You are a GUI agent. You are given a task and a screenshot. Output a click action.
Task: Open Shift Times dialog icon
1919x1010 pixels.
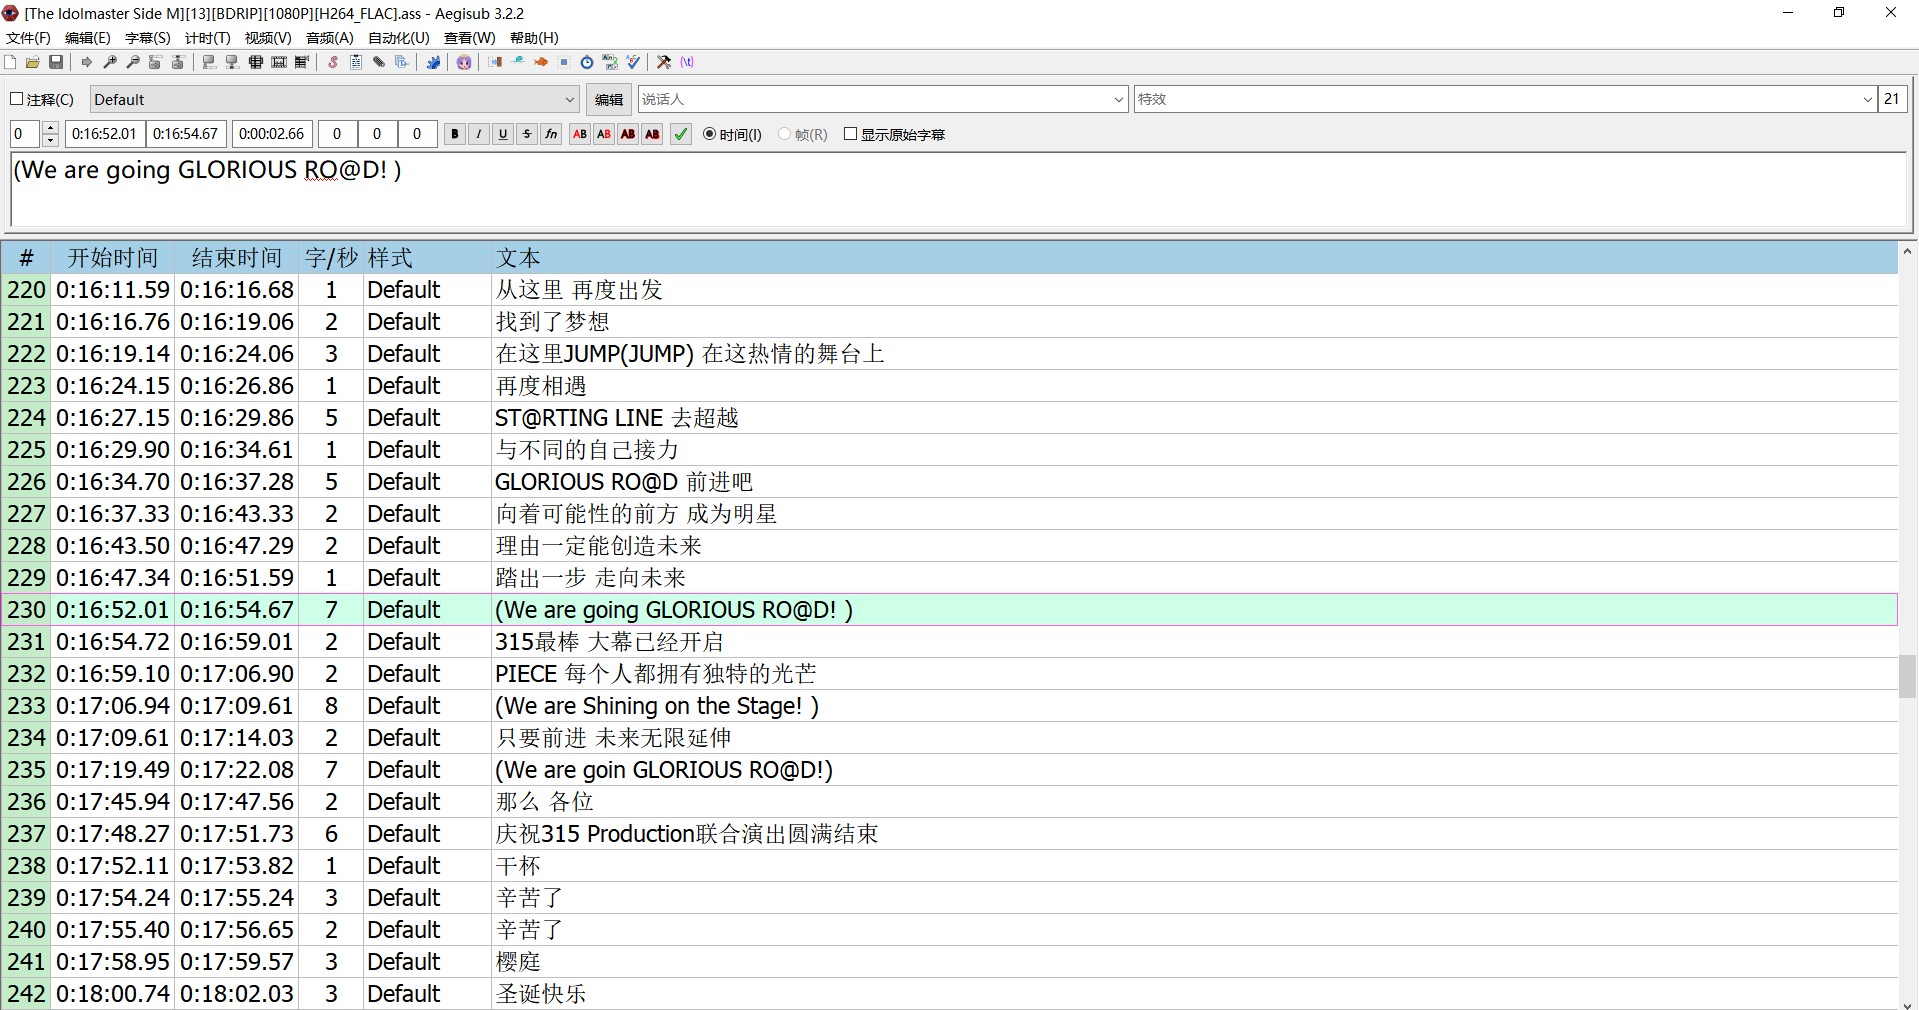point(495,62)
